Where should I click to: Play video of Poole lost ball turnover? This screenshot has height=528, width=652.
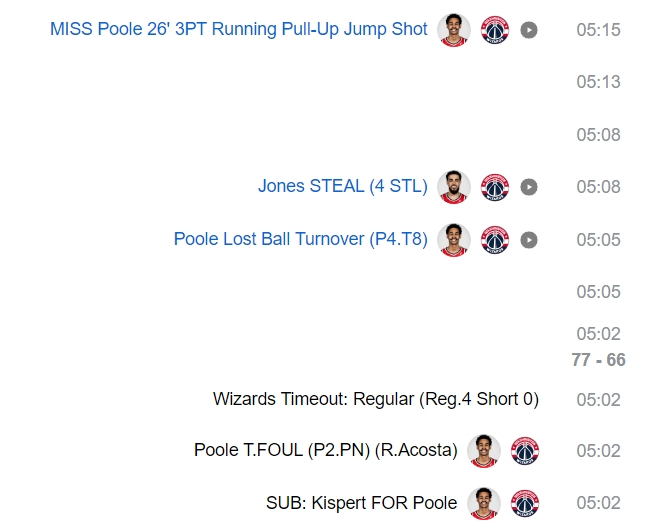click(529, 240)
